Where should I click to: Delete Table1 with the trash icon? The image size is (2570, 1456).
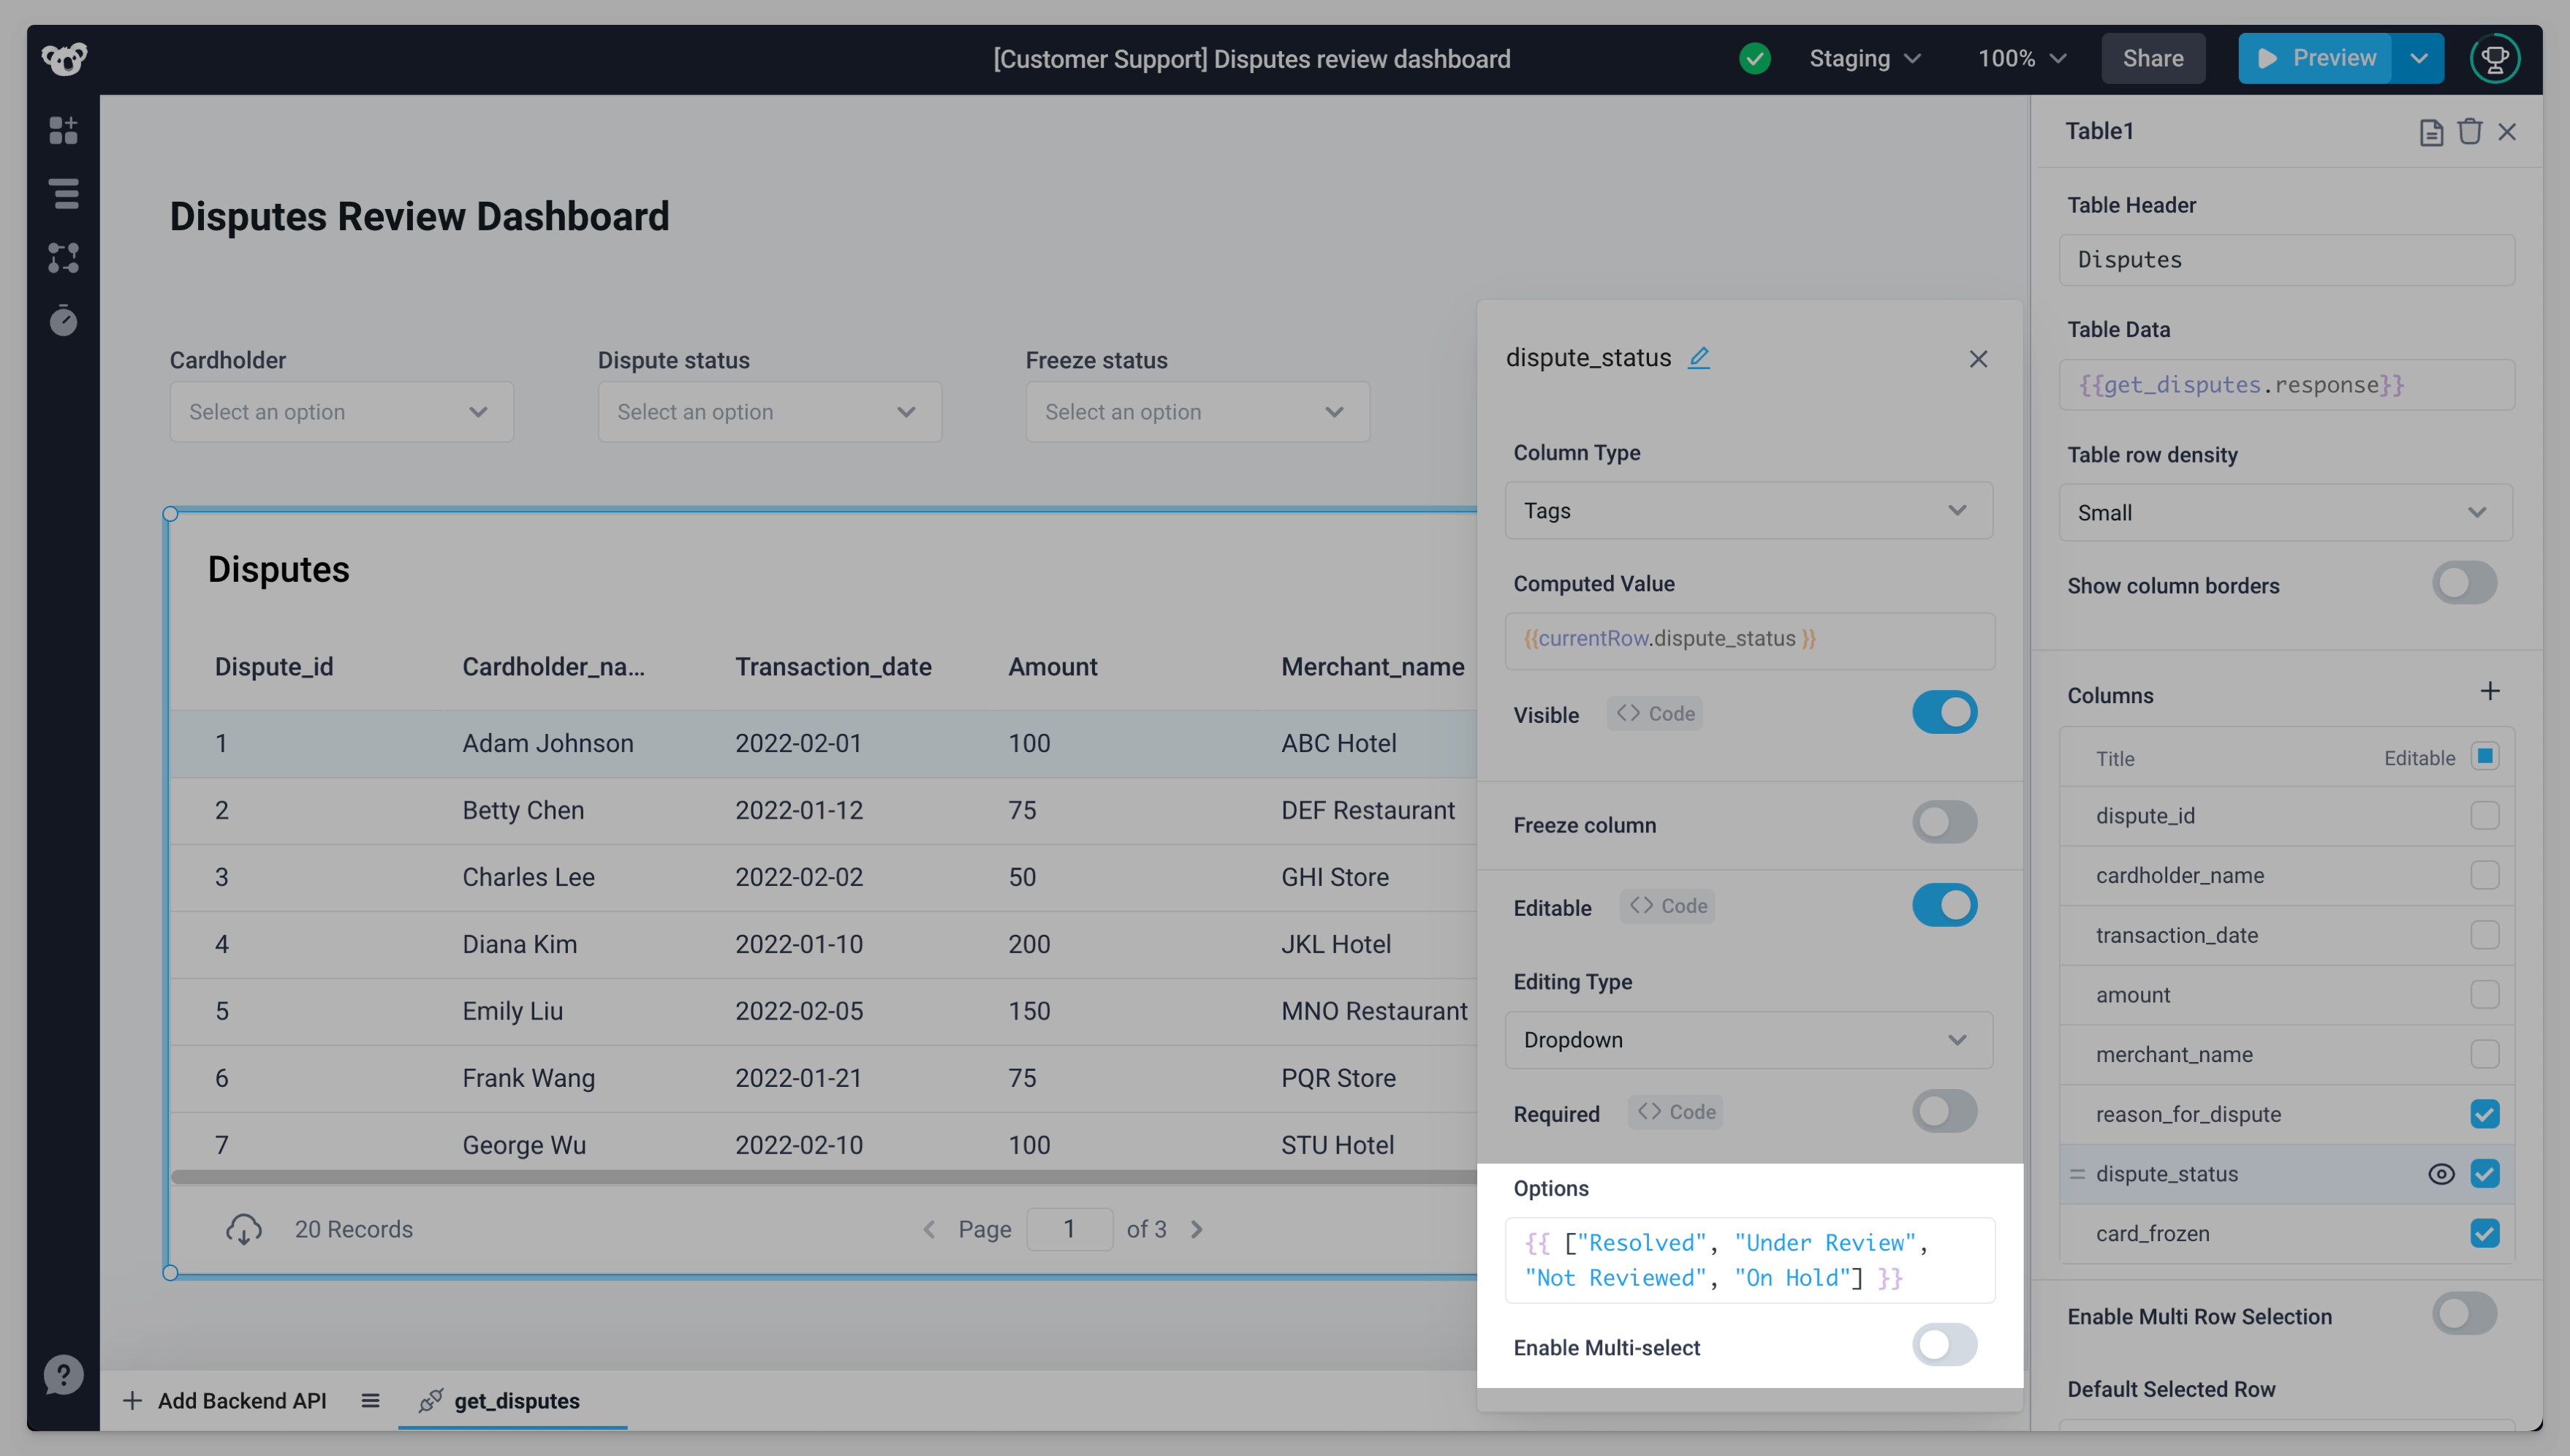pyautogui.click(x=2469, y=132)
